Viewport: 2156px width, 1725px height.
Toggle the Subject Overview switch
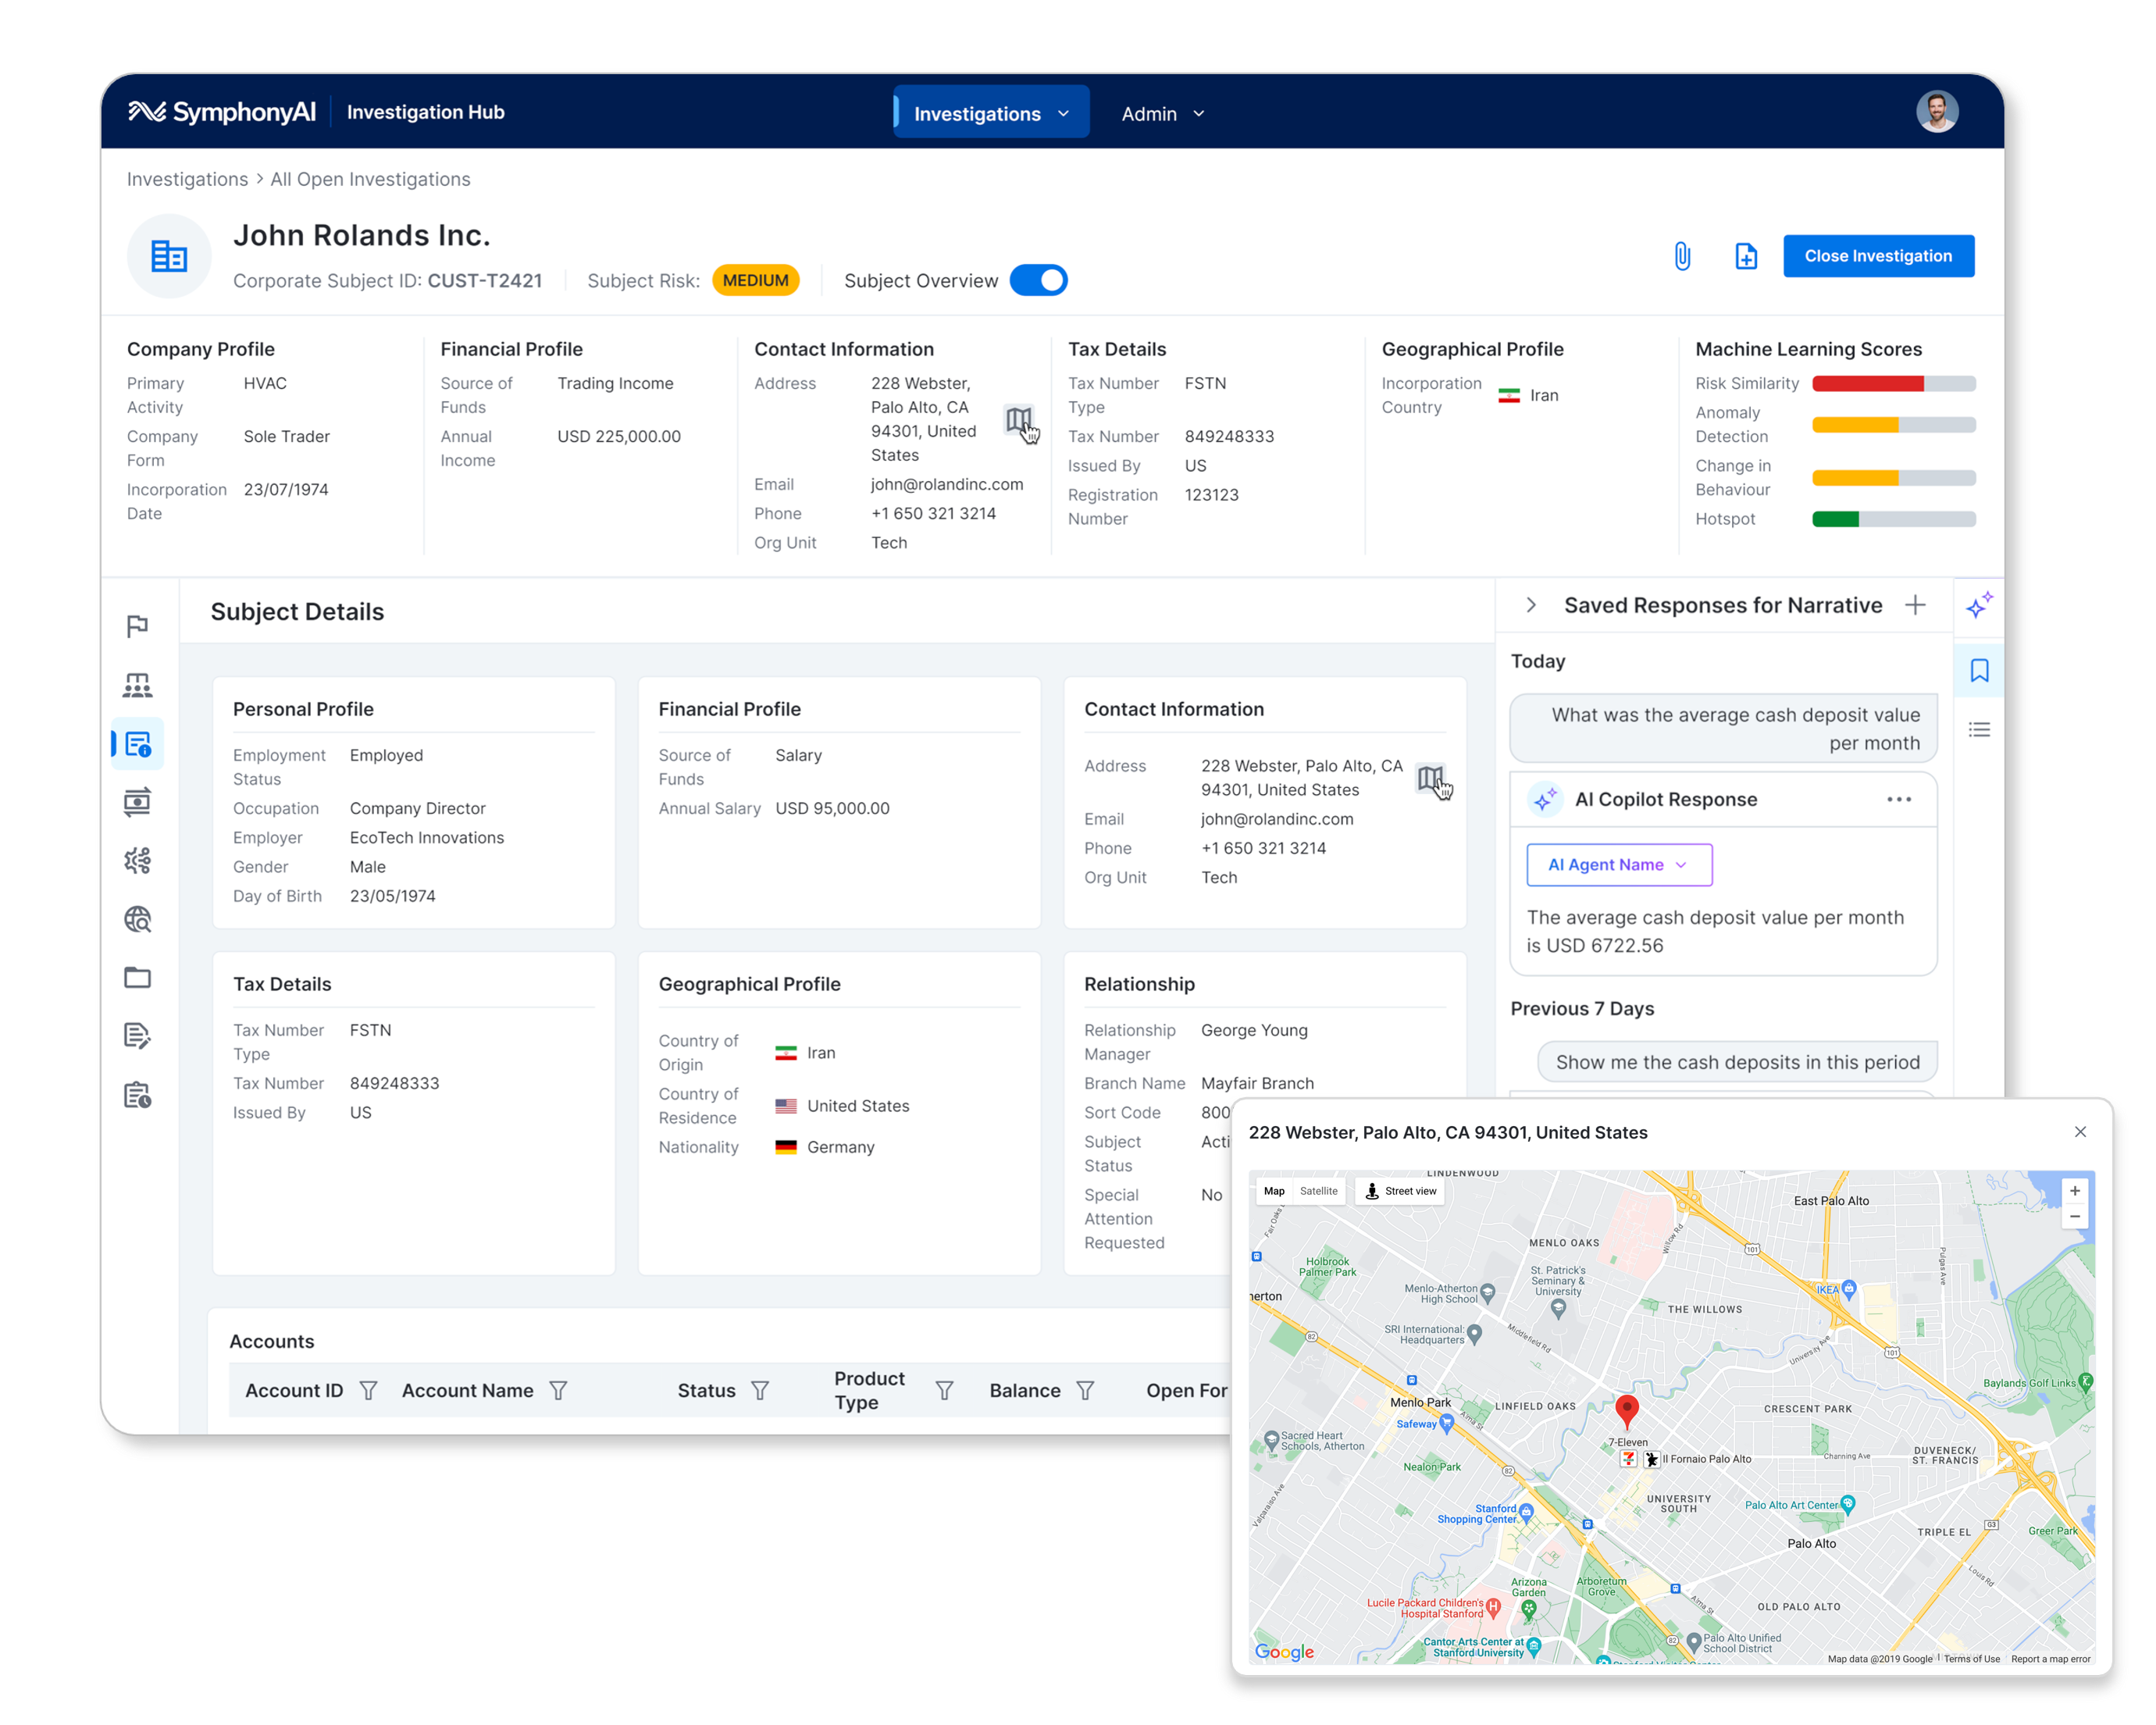point(1038,281)
